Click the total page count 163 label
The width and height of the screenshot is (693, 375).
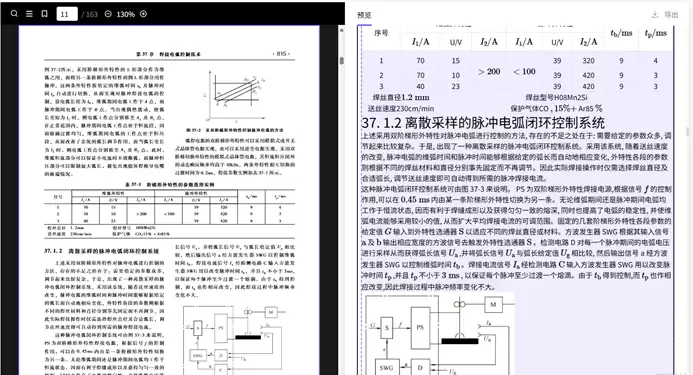click(90, 14)
